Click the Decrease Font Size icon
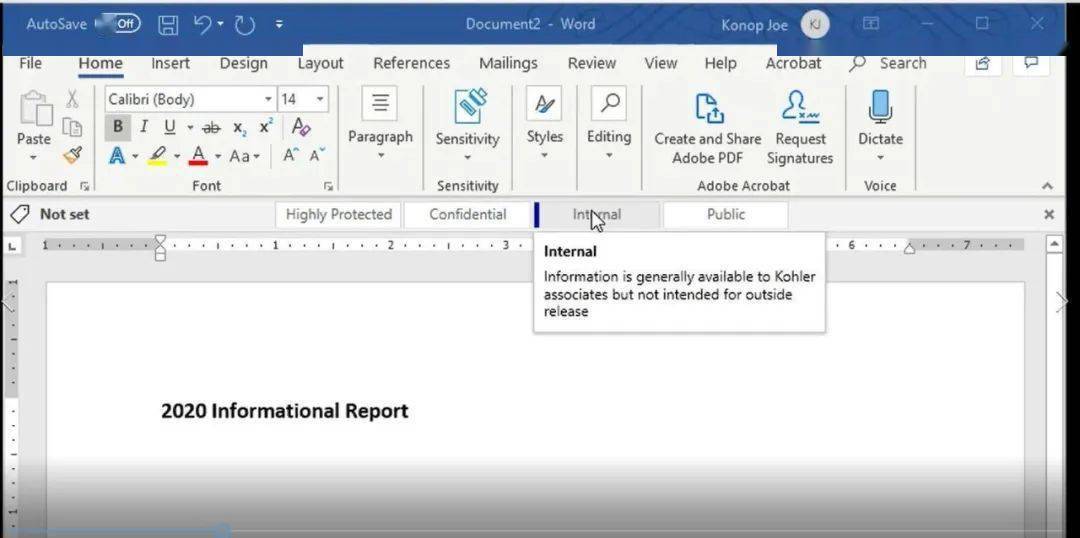This screenshot has height=538, width=1080. (316, 156)
